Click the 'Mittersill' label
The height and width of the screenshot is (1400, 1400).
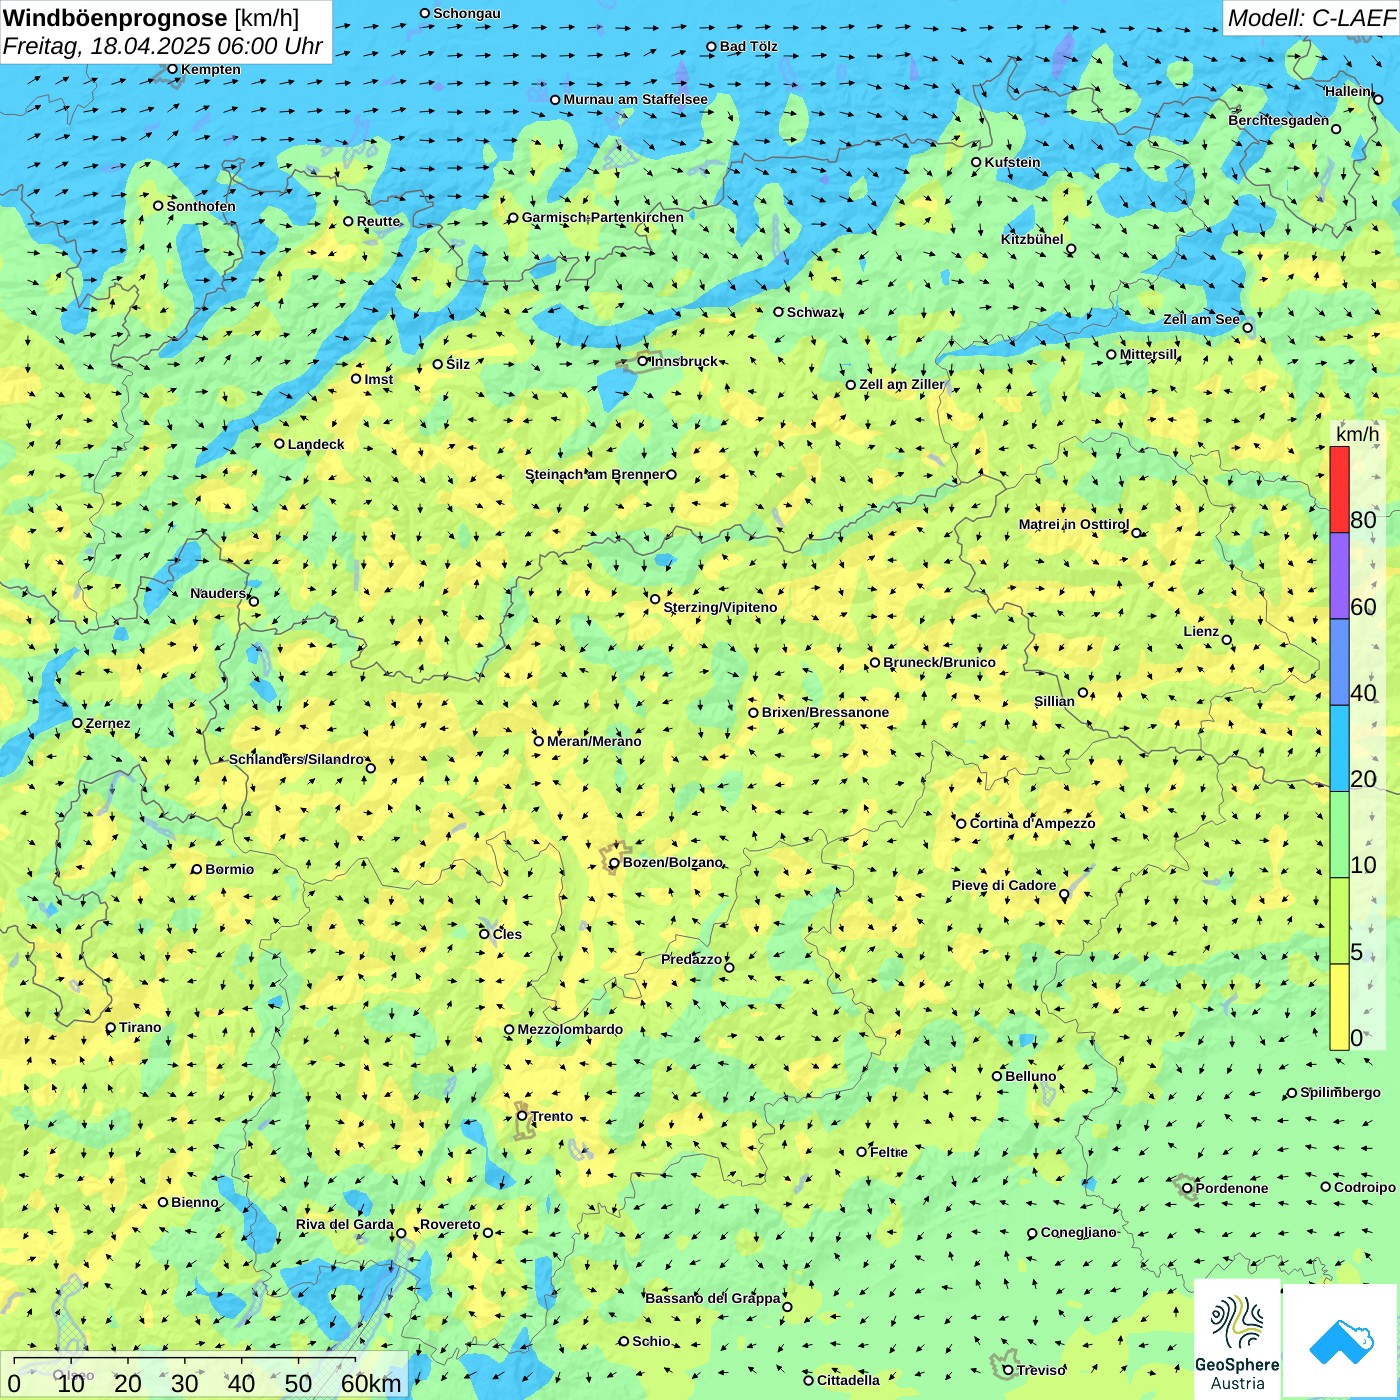[x=1148, y=354]
